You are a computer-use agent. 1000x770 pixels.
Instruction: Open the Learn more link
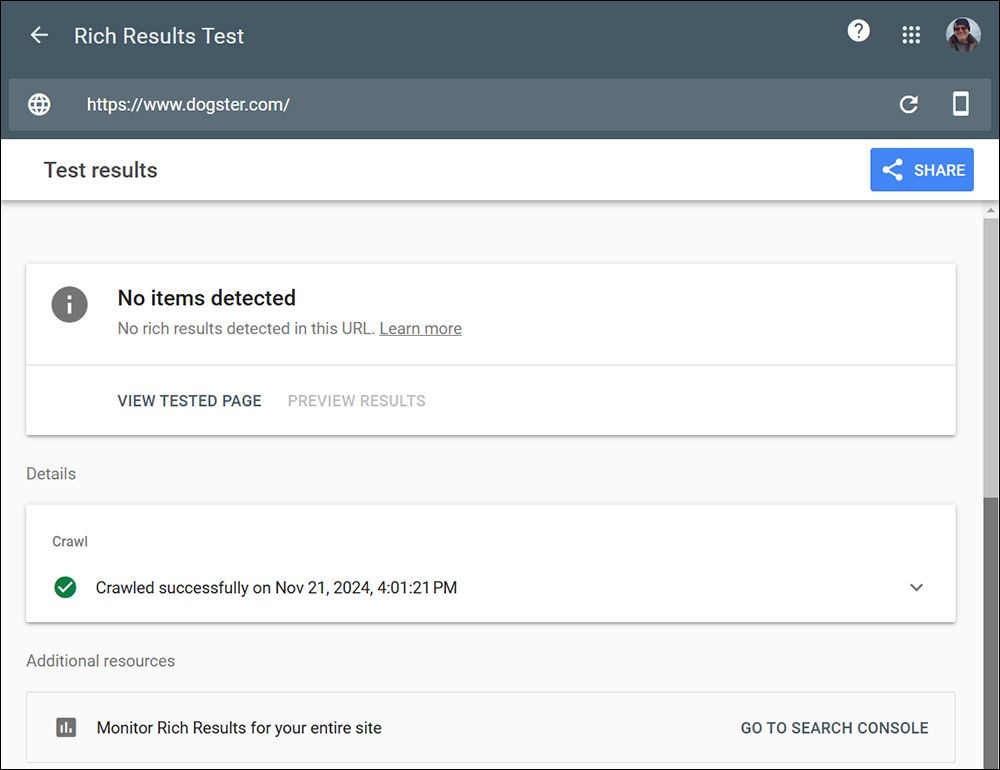point(420,328)
